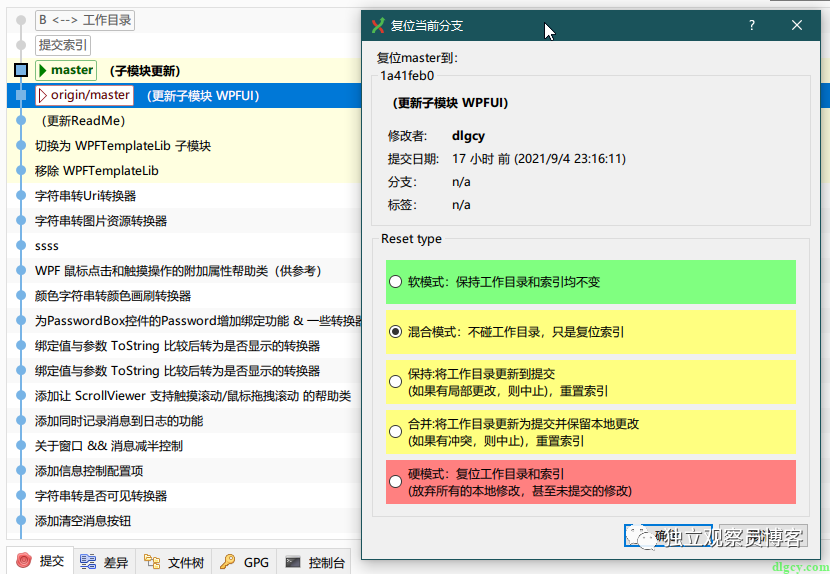Click graph node of 添加清空消息按钮 commit
The height and width of the screenshot is (574, 830).
pyautogui.click(x=21, y=521)
